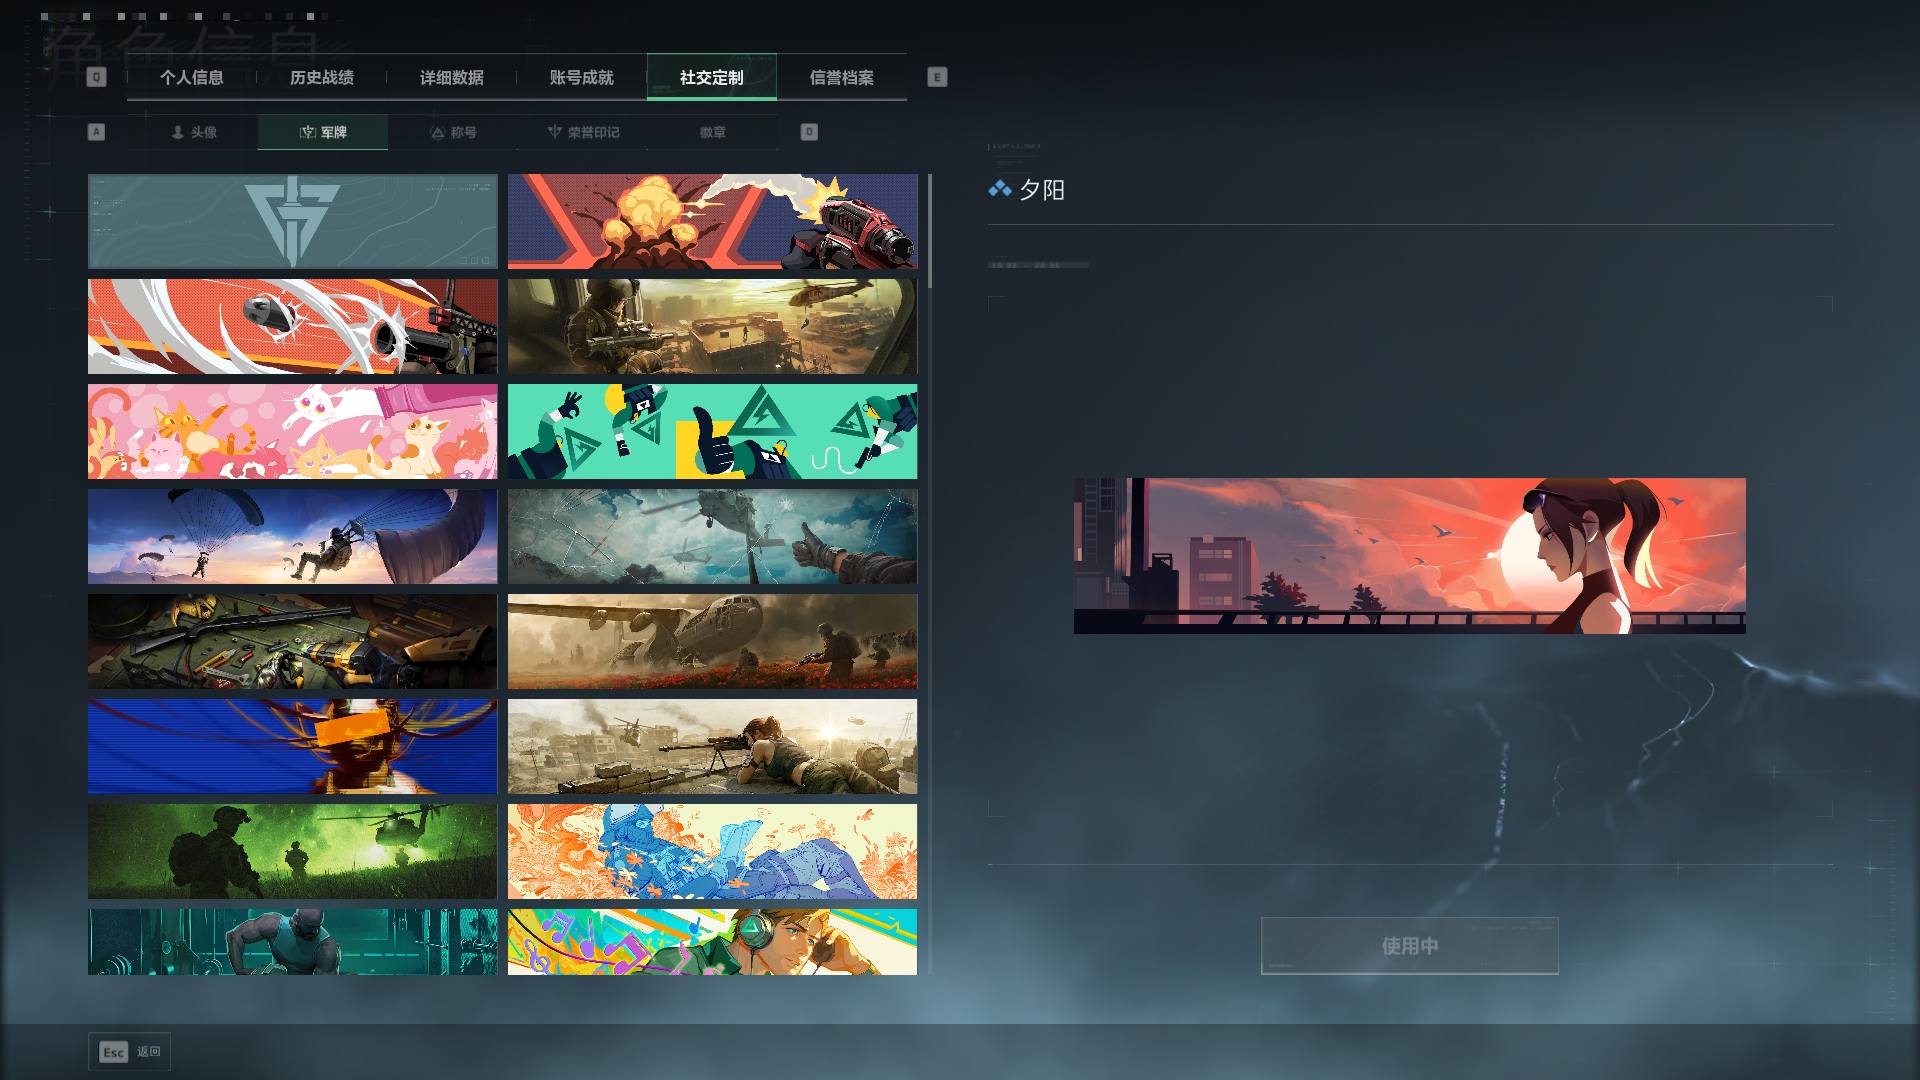The width and height of the screenshot is (1920, 1080).
Task: Select the crashed plane poppy field dog tag
Action: coord(712,641)
